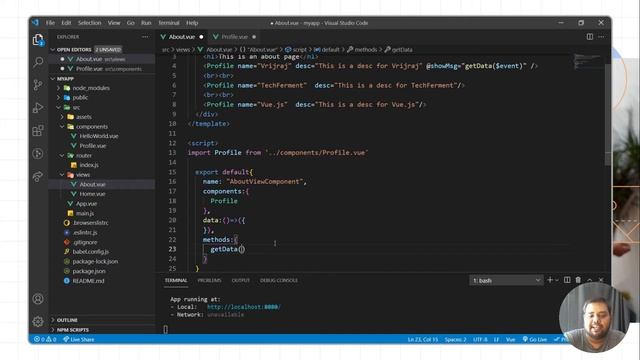
Task: Open the localhost:8080 link in terminal
Action: [244, 307]
